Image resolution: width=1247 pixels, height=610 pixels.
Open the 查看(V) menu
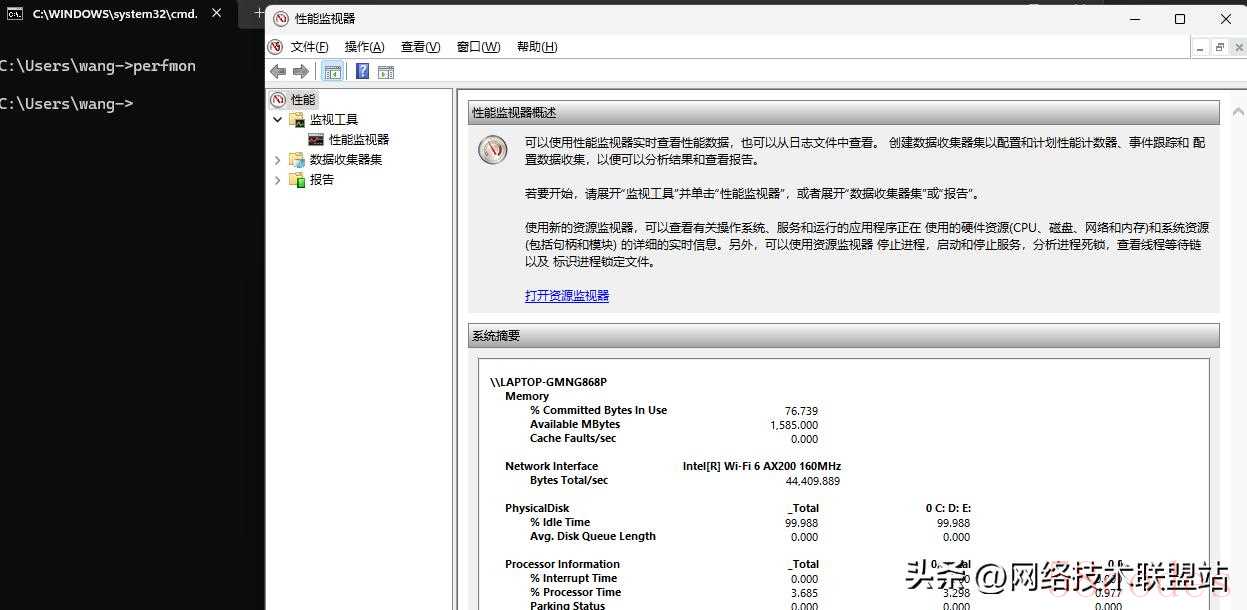coord(420,47)
